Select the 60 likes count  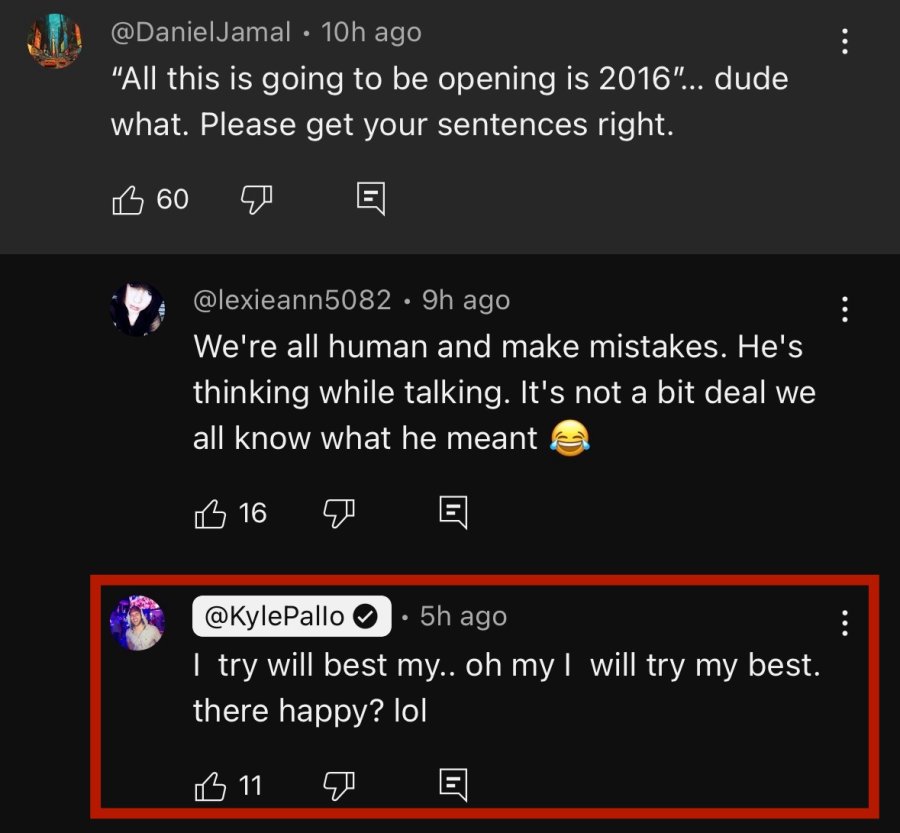[173, 199]
